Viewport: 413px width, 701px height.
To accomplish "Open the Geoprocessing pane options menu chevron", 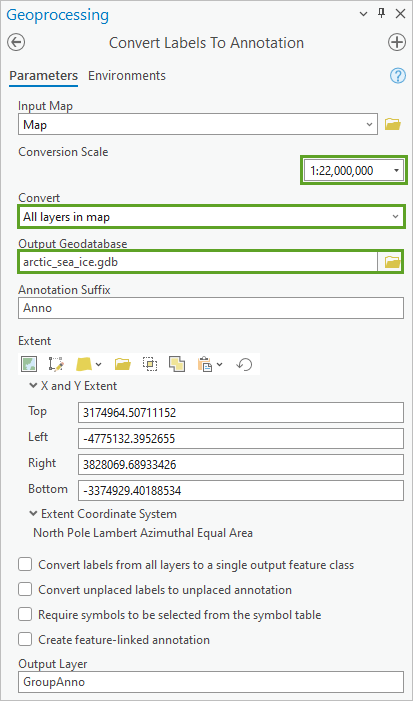I will (363, 14).
